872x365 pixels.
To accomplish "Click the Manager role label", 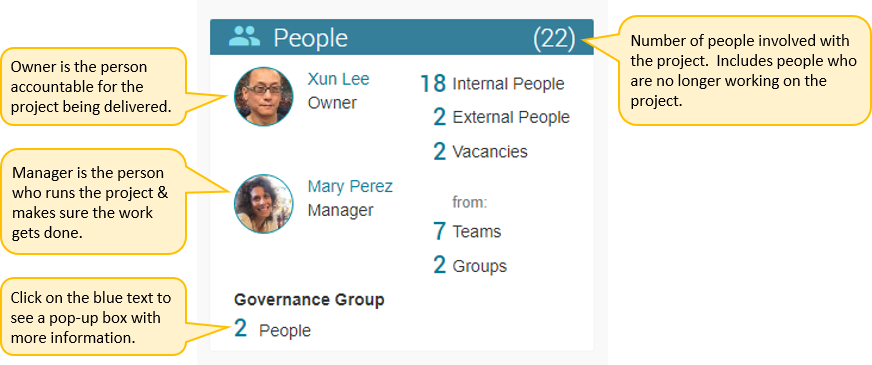I will pyautogui.click(x=340, y=210).
